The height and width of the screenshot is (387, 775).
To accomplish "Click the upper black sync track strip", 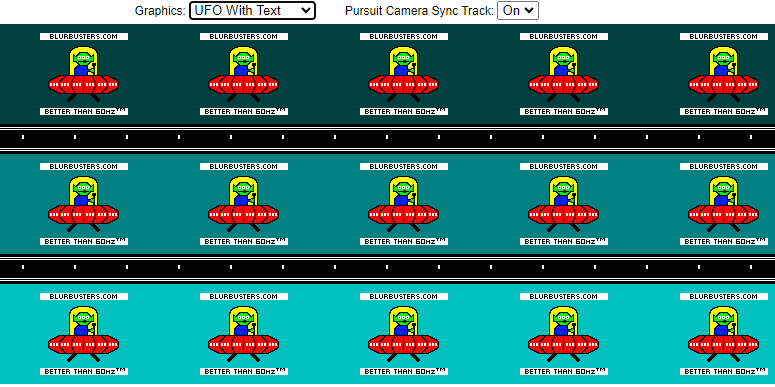I will tap(388, 139).
